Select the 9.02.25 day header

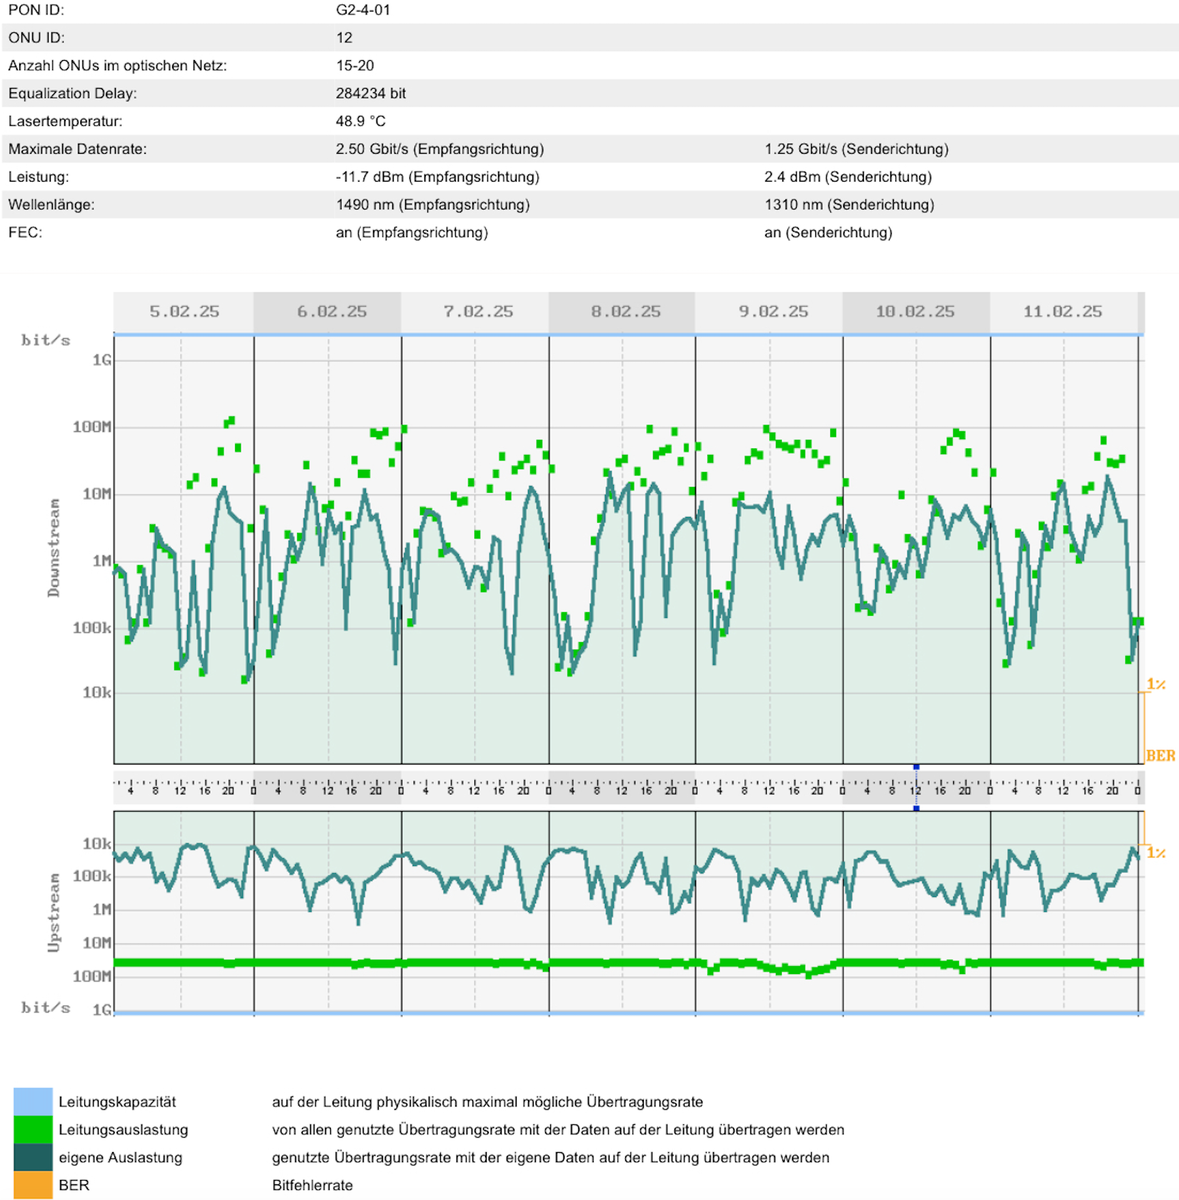tap(770, 312)
